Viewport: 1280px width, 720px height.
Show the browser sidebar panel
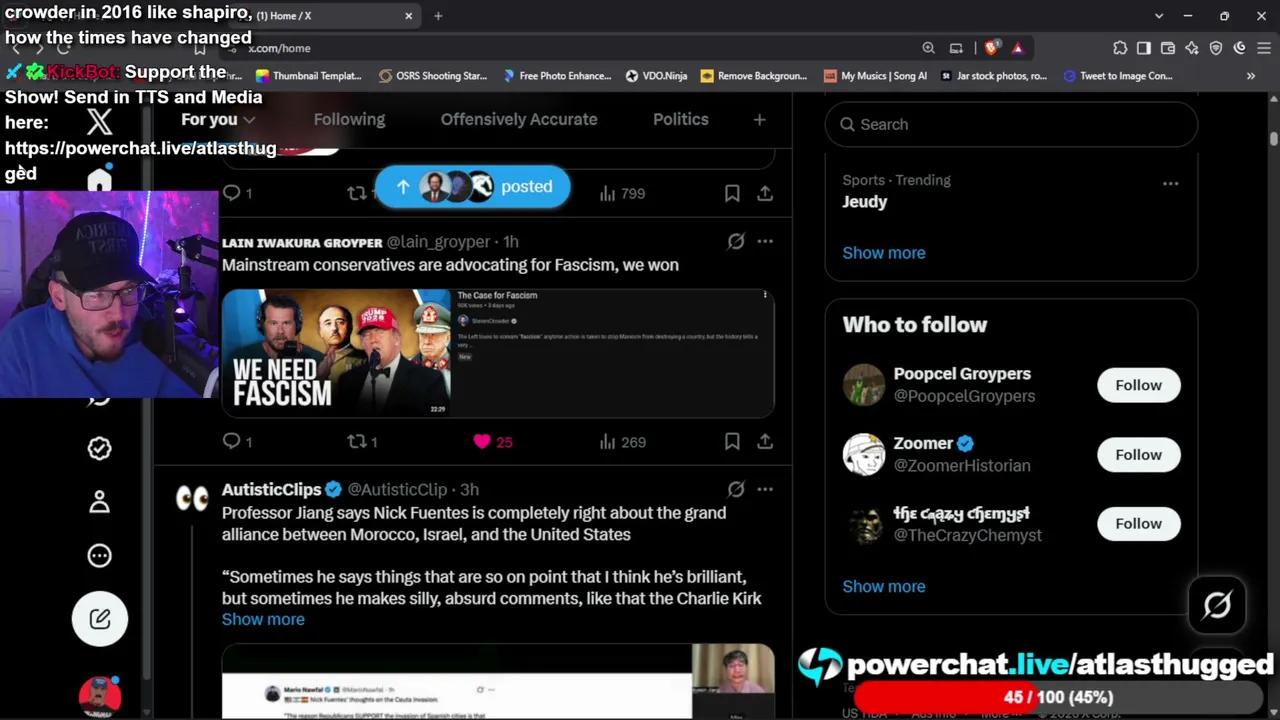click(x=1144, y=48)
